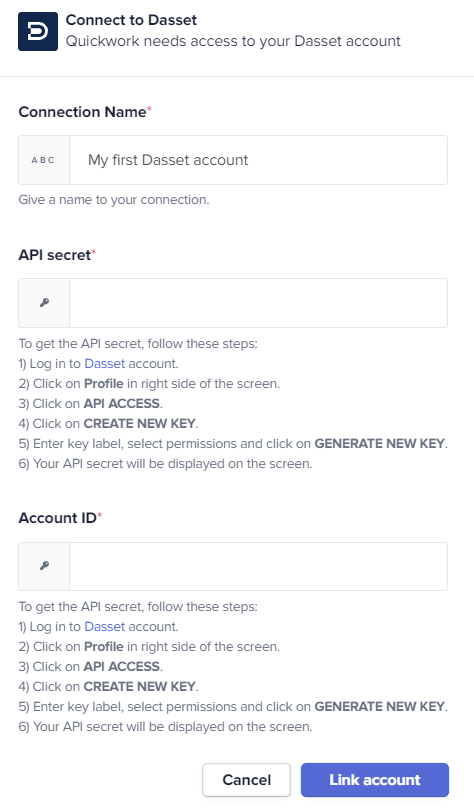The image size is (474, 810).
Task: Click bold CREATE NEW KEY text under Account ID
Action: click(139, 687)
